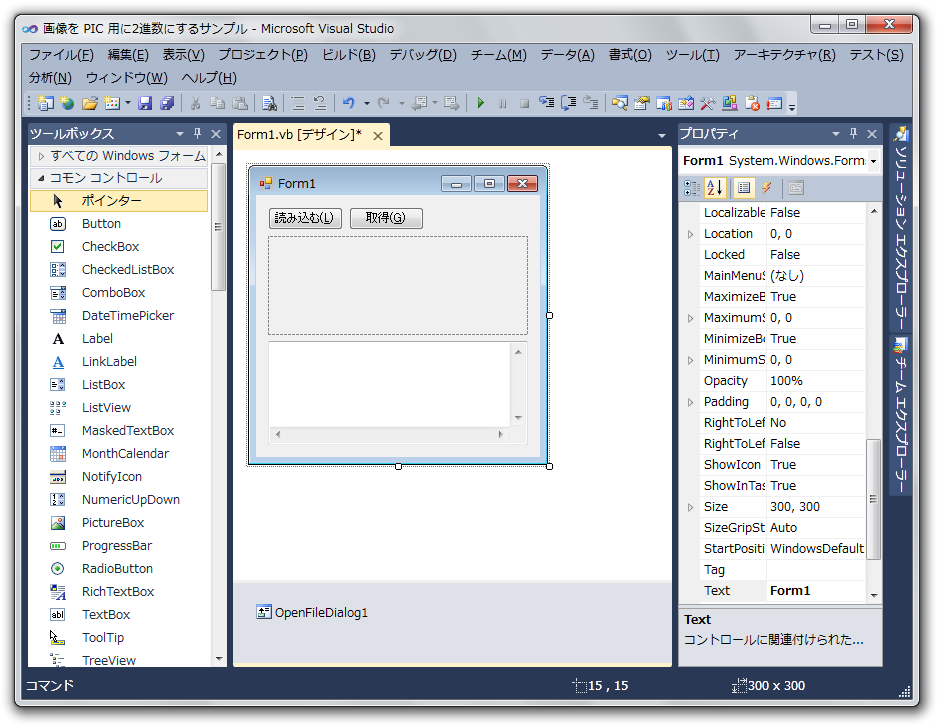Select the ポインター tool in Toolbox
This screenshot has width=938, height=725.
pos(118,201)
